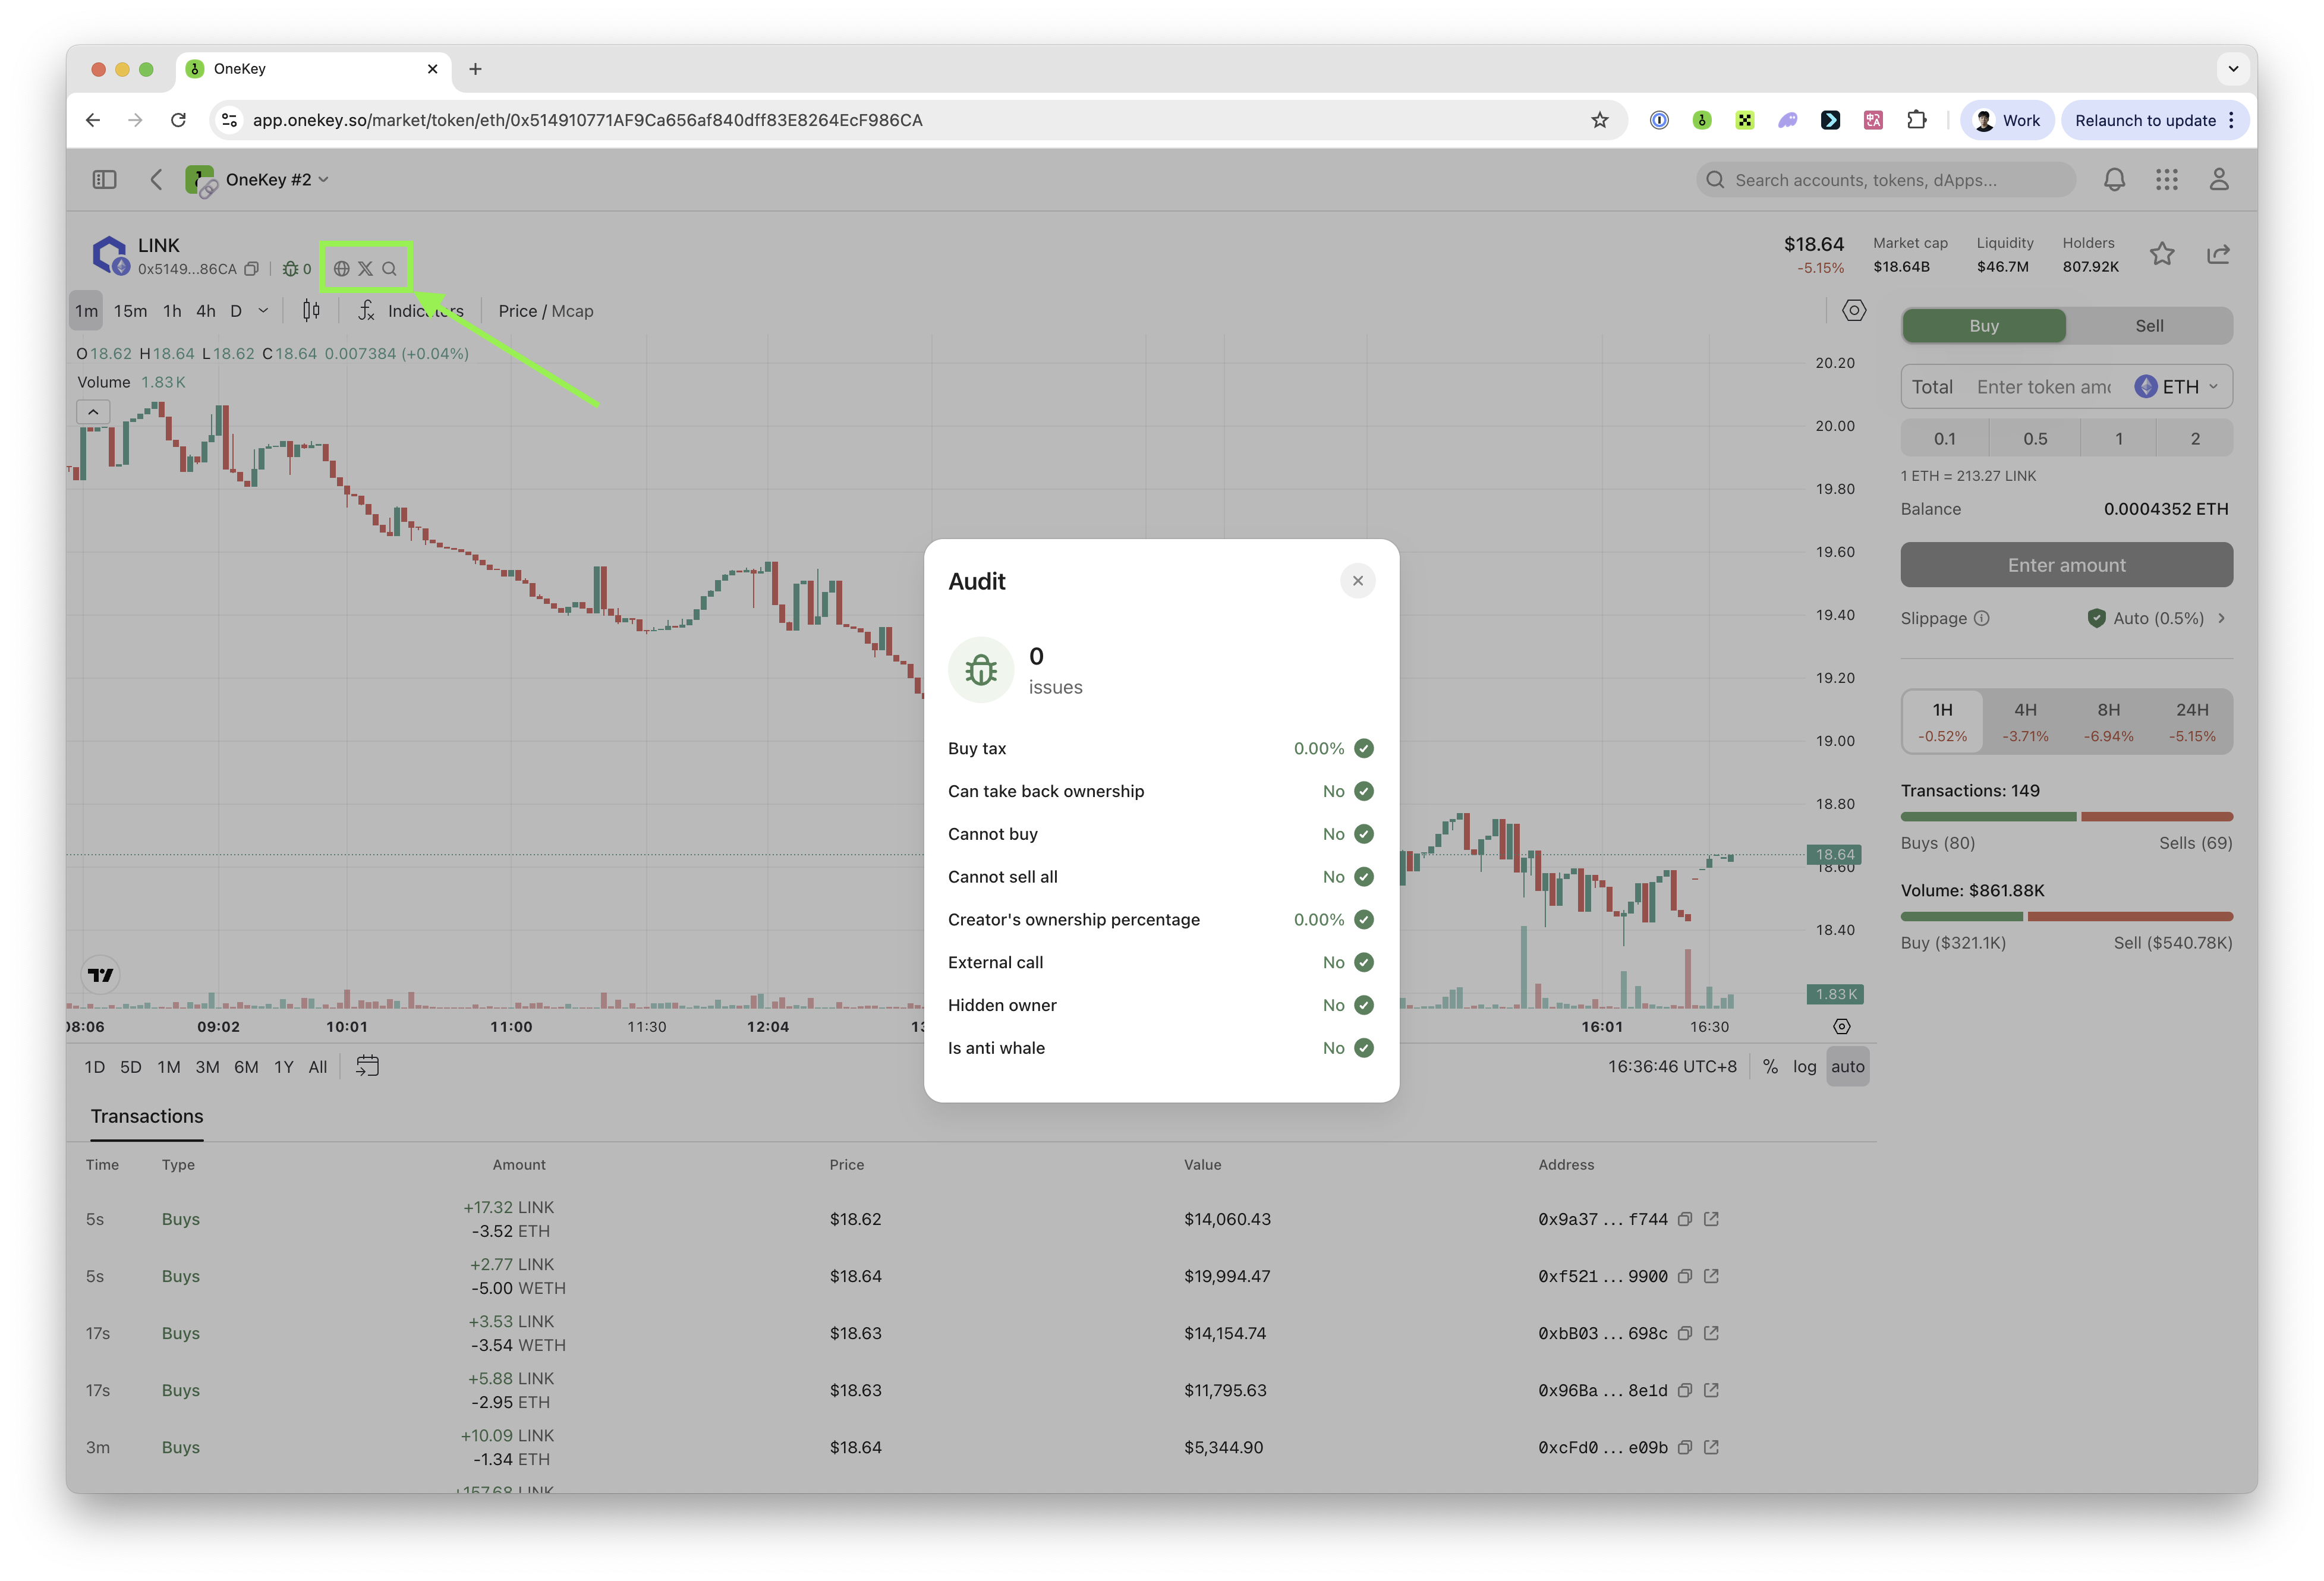This screenshot has width=2324, height=1581.
Task: Select the 4H price change tab
Action: (2025, 721)
